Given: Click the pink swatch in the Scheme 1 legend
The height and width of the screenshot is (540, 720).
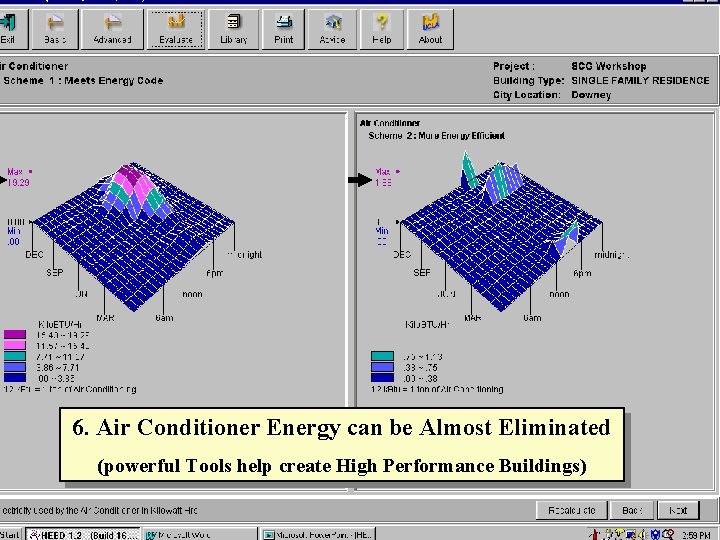Looking at the screenshot, I should point(15,345).
